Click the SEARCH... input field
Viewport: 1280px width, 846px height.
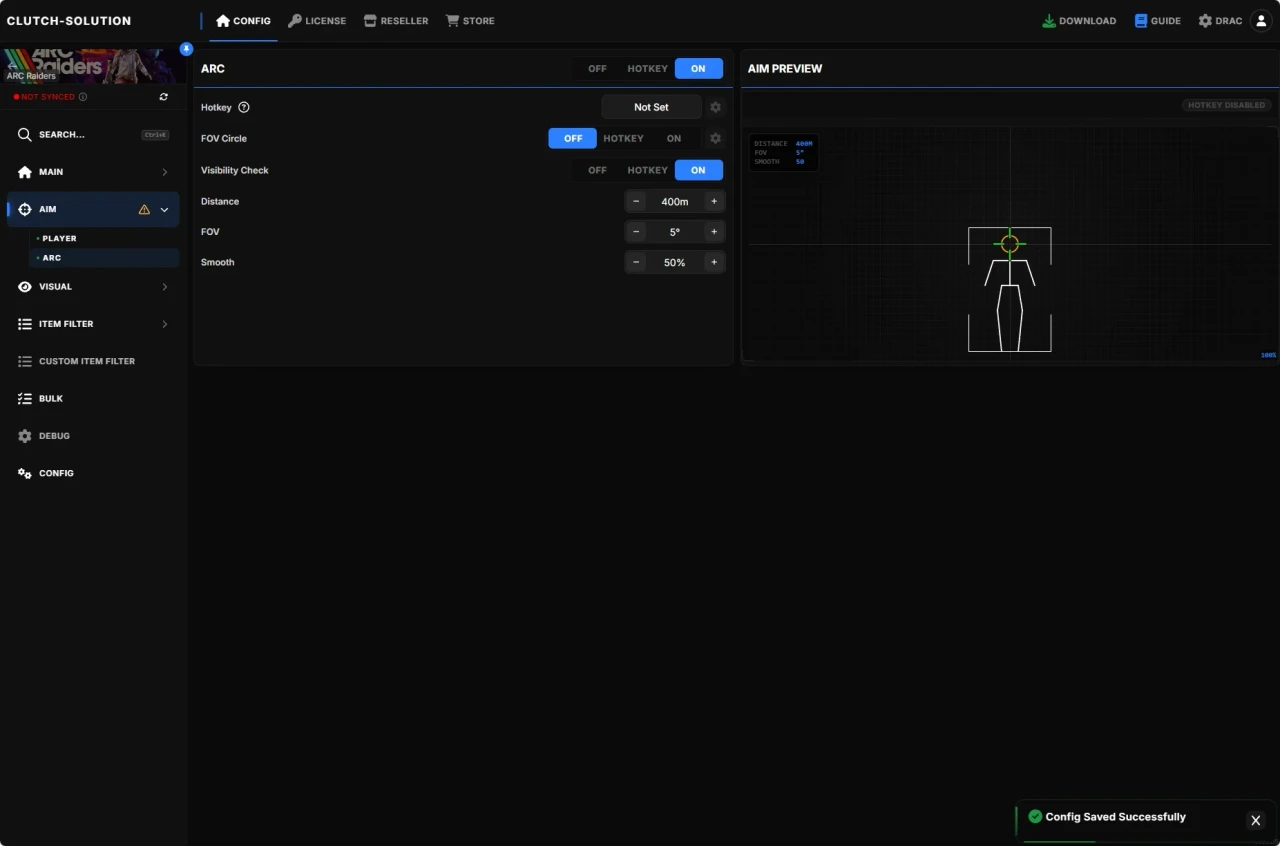[93, 135]
